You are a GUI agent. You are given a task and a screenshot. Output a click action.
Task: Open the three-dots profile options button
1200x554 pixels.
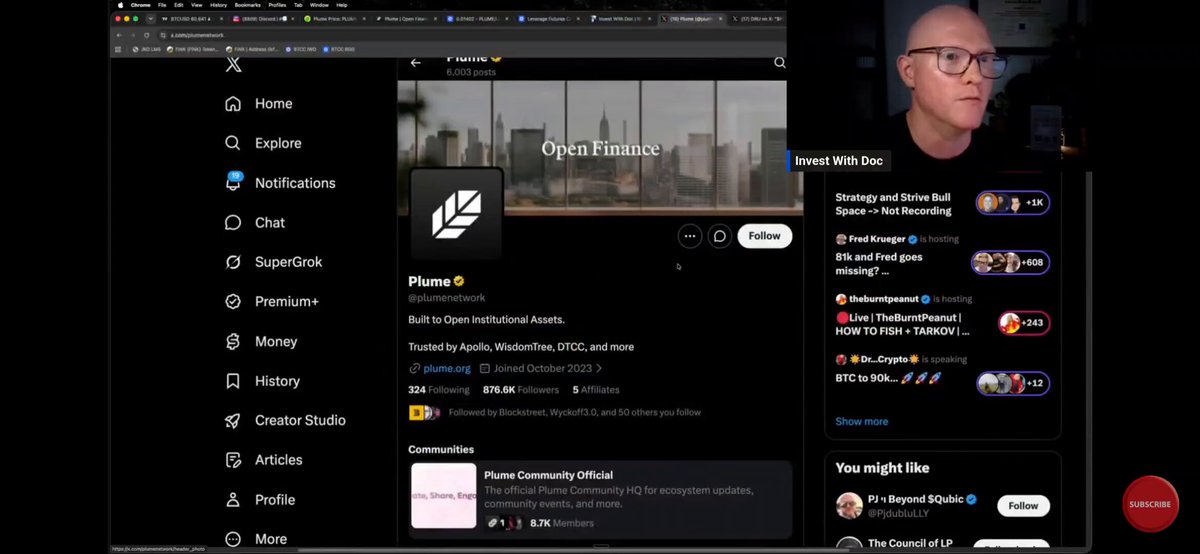click(x=689, y=236)
